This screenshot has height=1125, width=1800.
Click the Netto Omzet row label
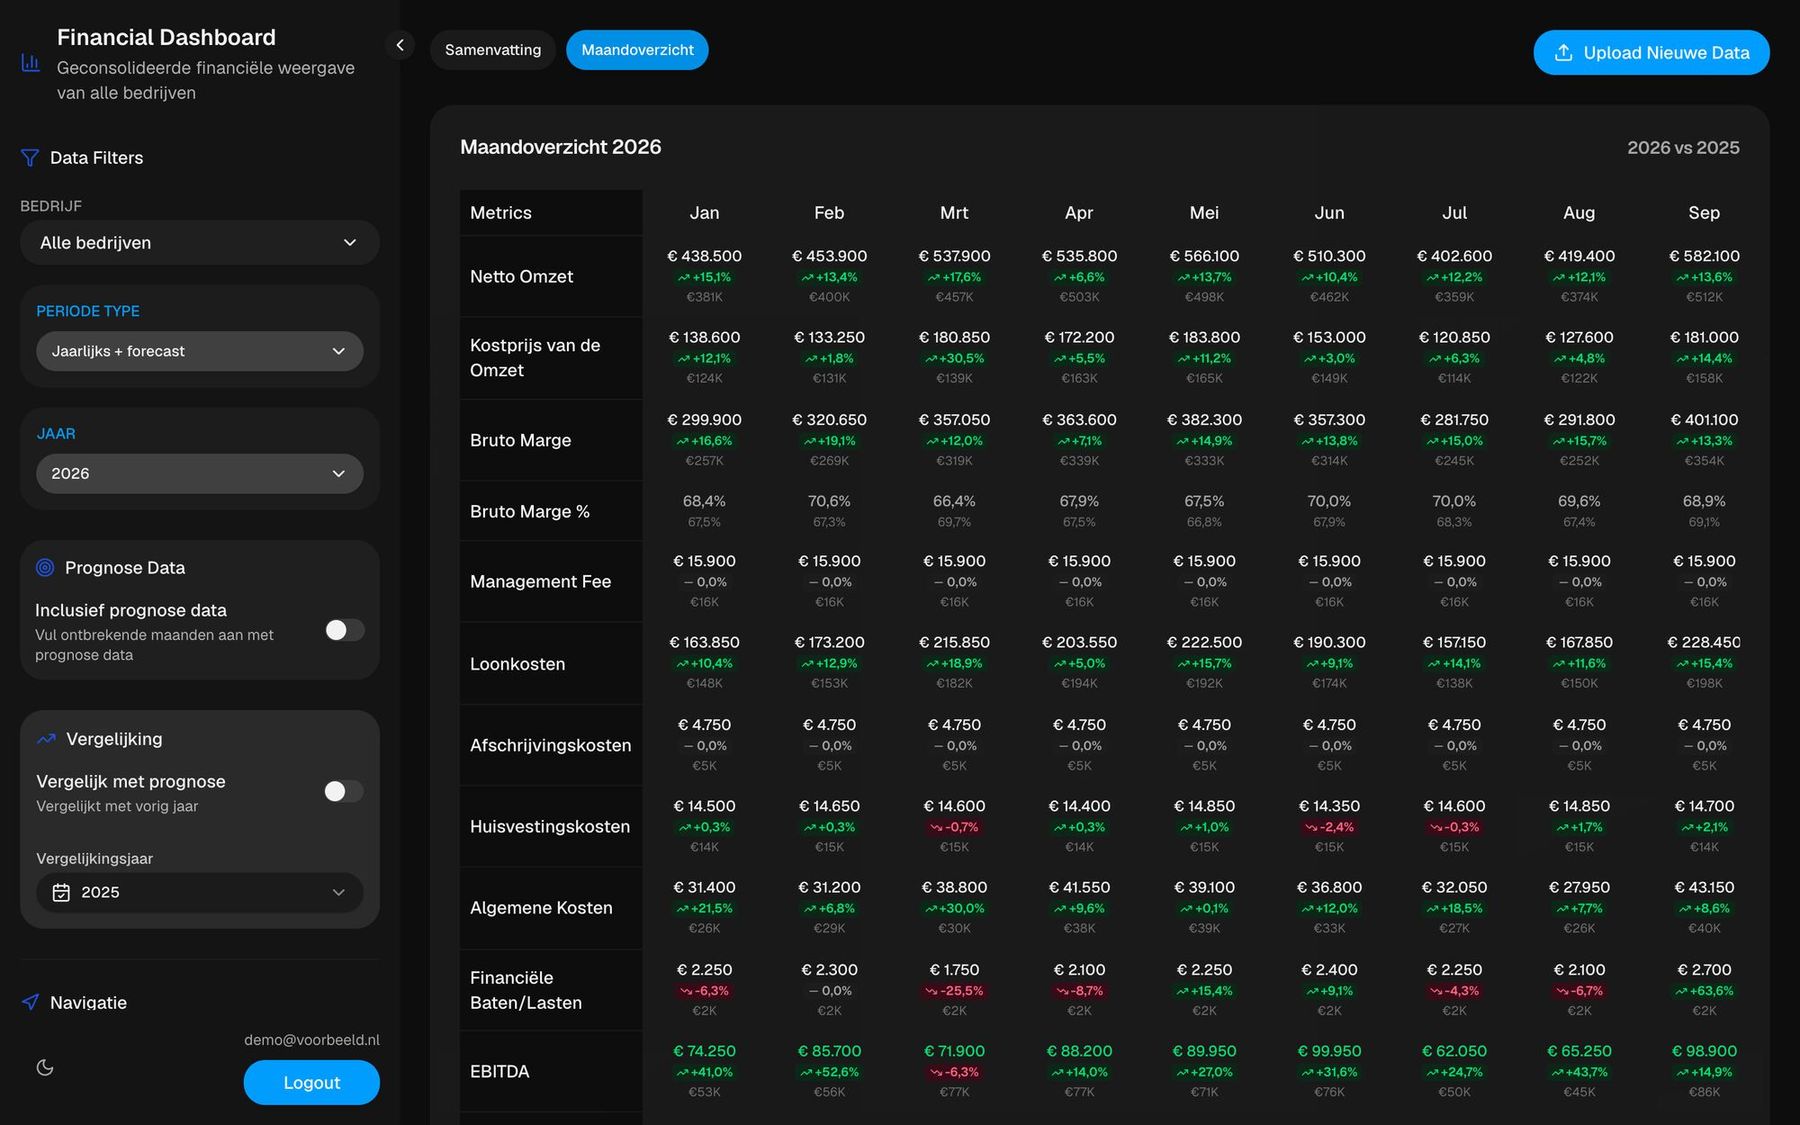[522, 277]
